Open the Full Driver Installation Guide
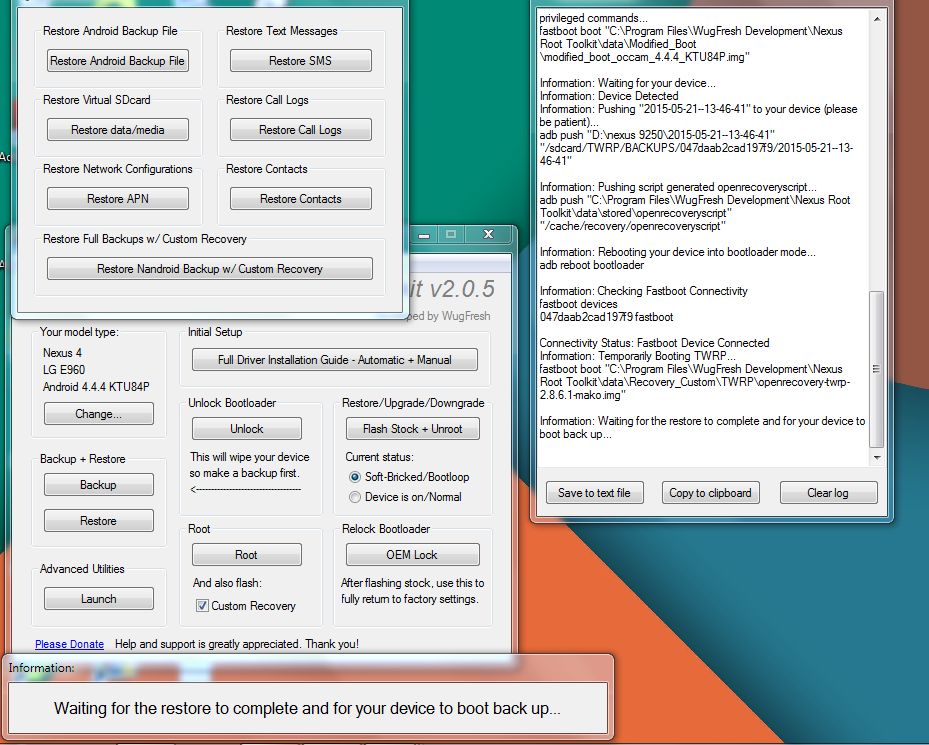This screenshot has width=929, height=745. coord(335,360)
